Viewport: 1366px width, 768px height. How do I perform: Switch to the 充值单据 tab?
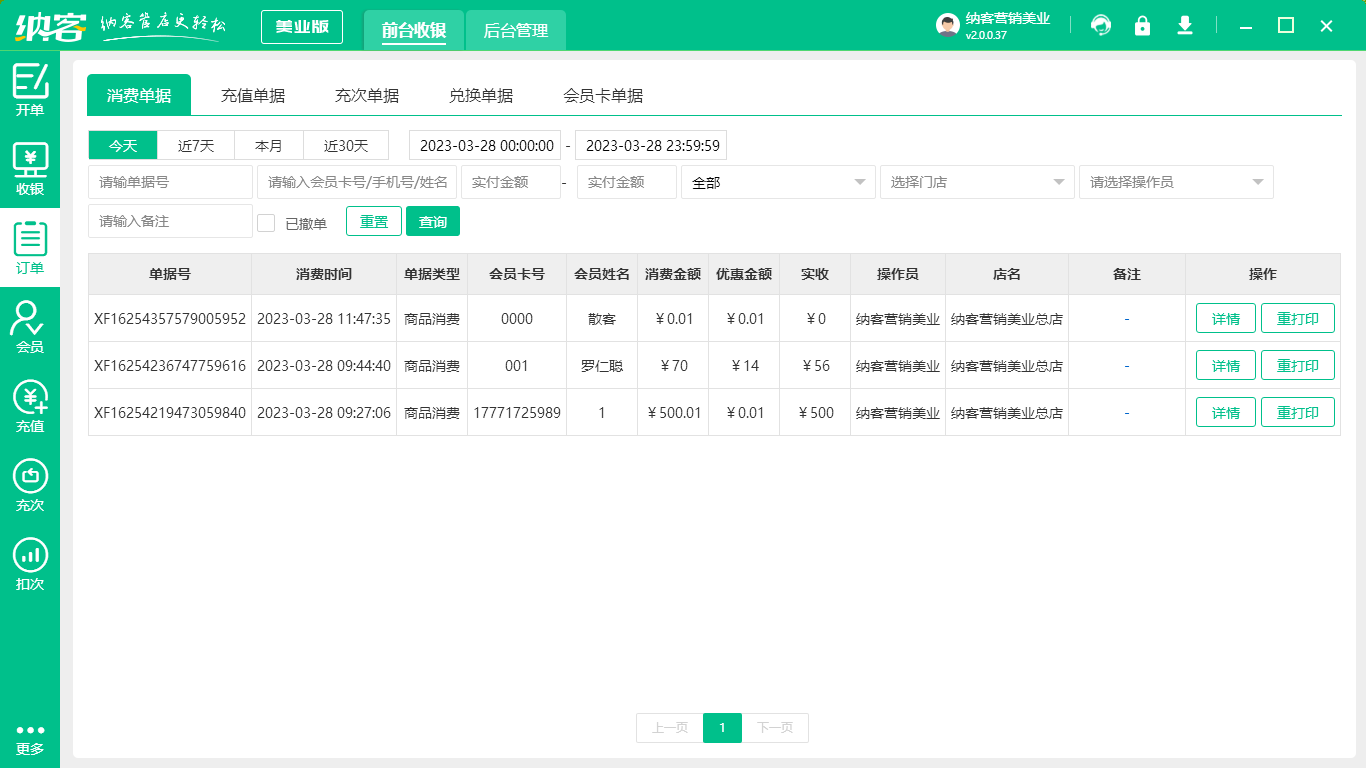[253, 95]
